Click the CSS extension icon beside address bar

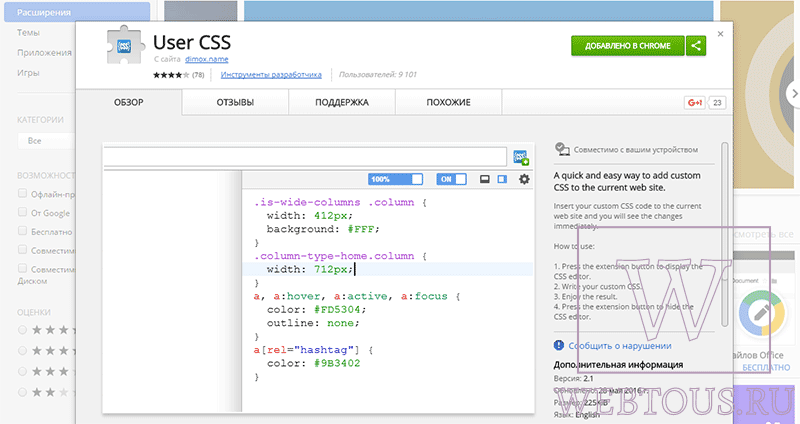(521, 157)
